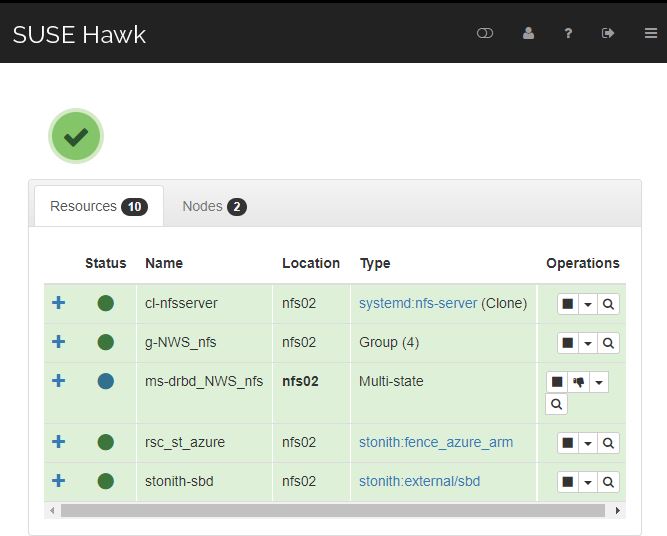Open the stonith:external/sbd type link
667x536 pixels.
(x=419, y=481)
